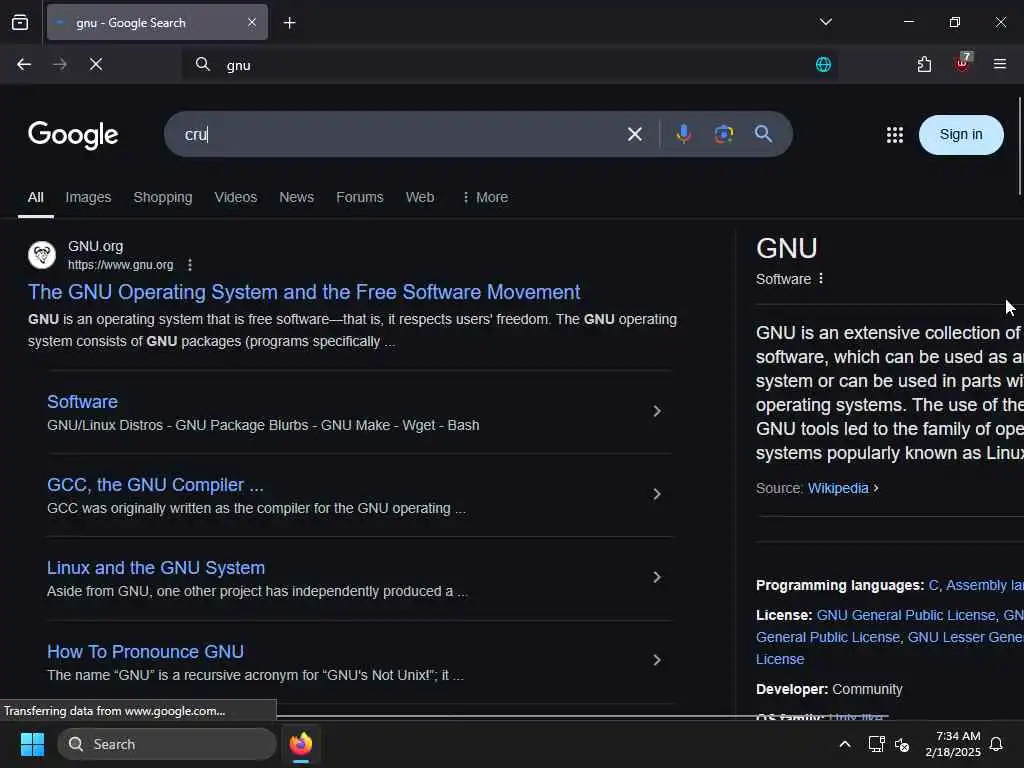This screenshot has height=768, width=1024.
Task: Select the All results tab
Action: (x=36, y=197)
